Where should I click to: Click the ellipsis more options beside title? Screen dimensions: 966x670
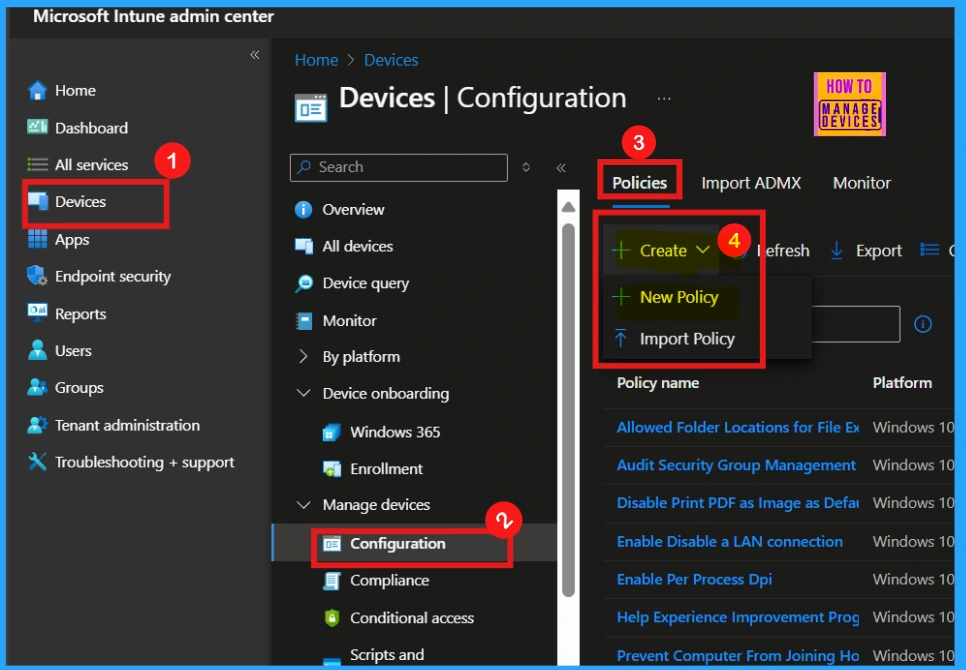pyautogui.click(x=664, y=99)
